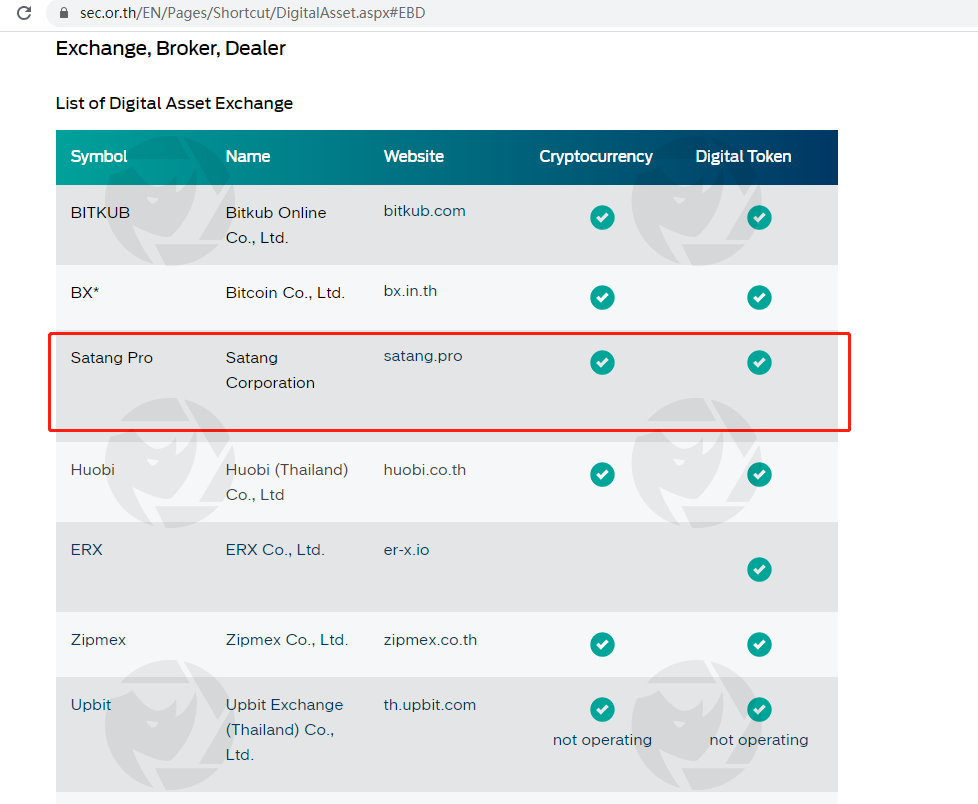Click Upbit's Digital Token checkmark icon
The width and height of the screenshot is (978, 804).
tap(759, 709)
